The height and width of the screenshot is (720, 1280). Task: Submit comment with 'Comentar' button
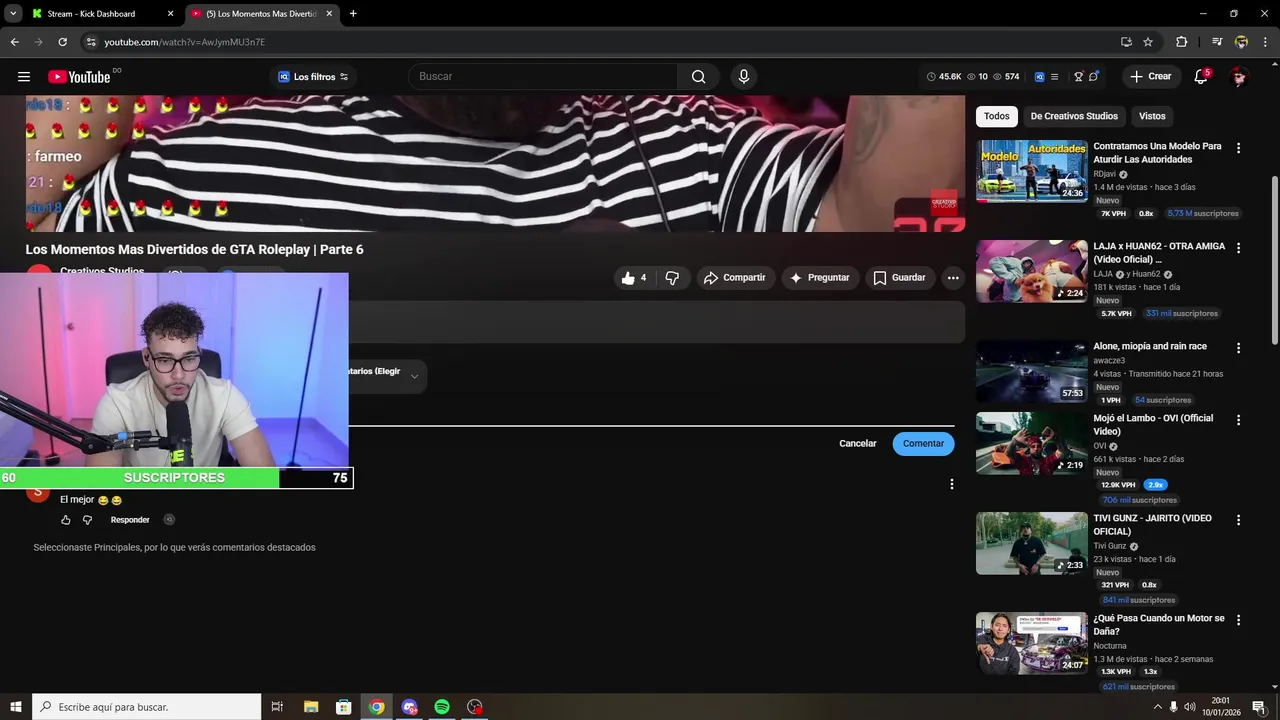(x=923, y=444)
